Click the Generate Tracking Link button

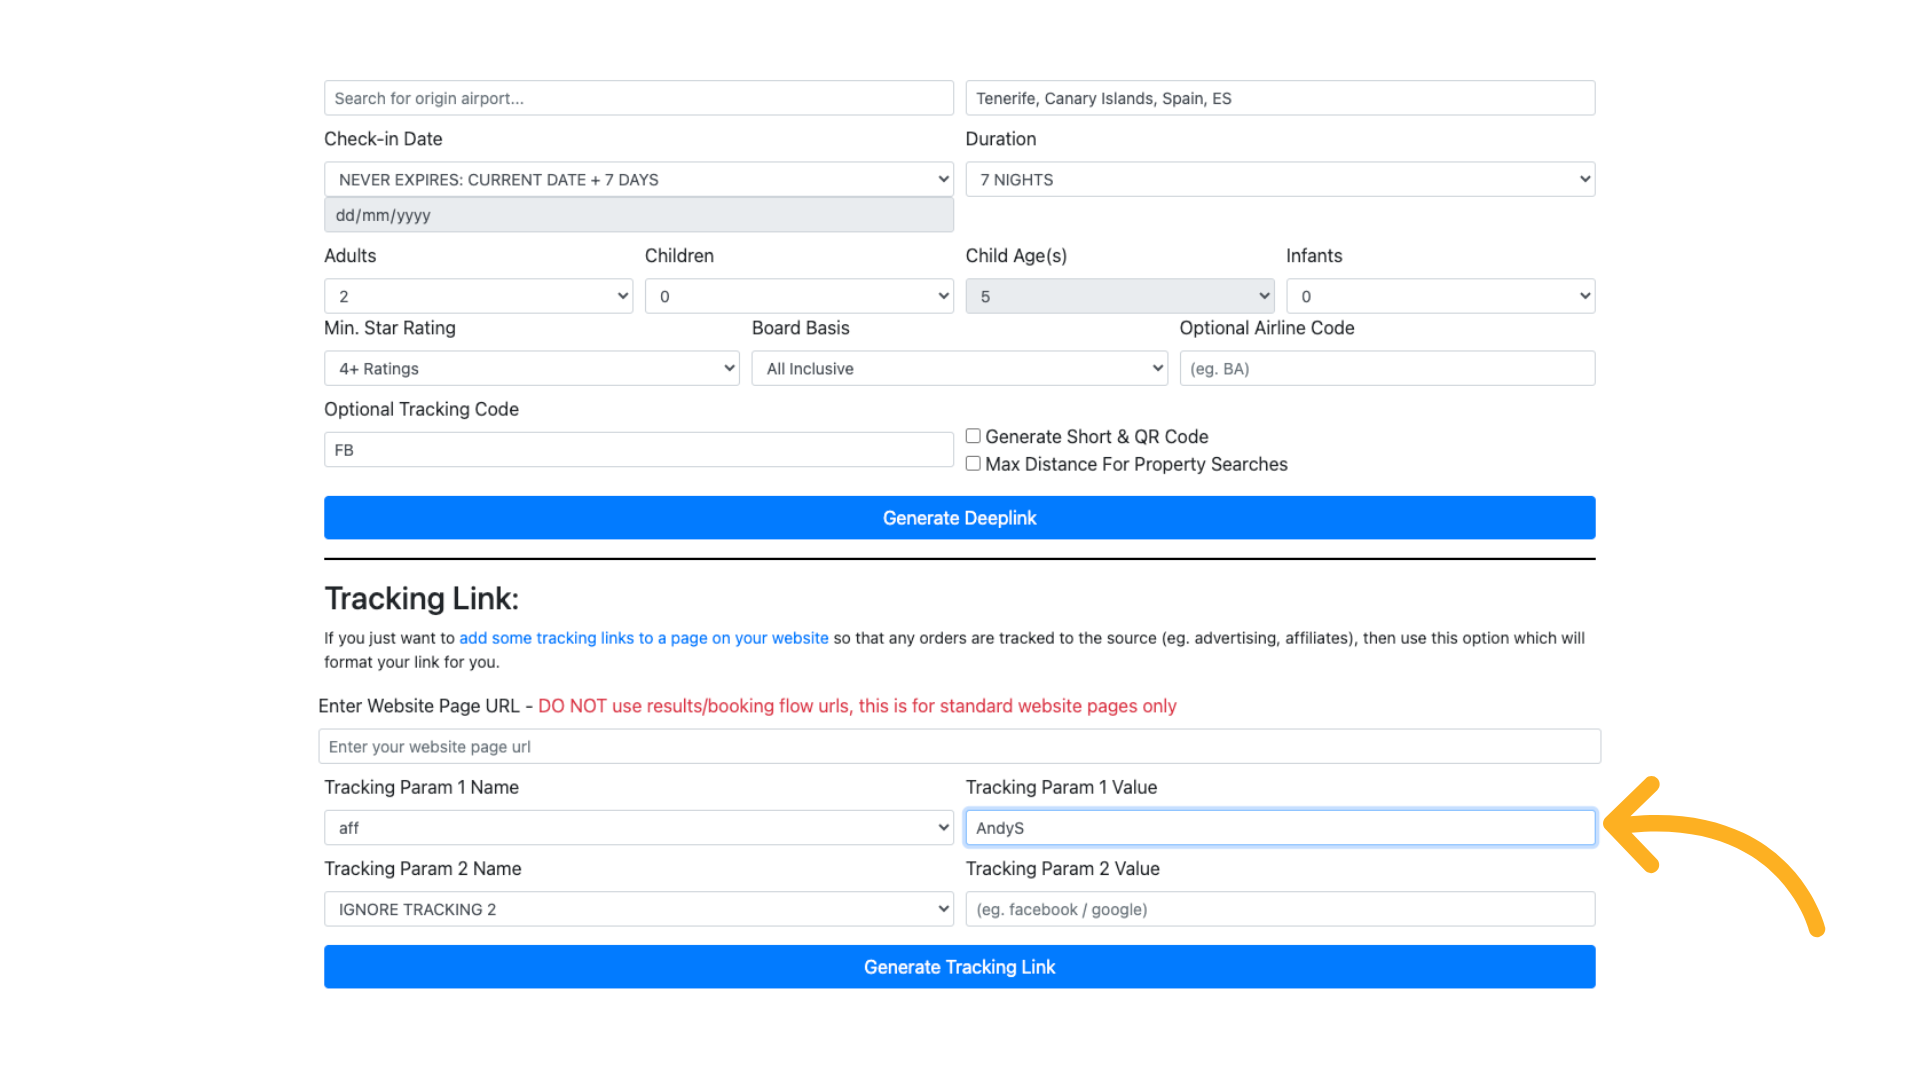[x=959, y=967]
